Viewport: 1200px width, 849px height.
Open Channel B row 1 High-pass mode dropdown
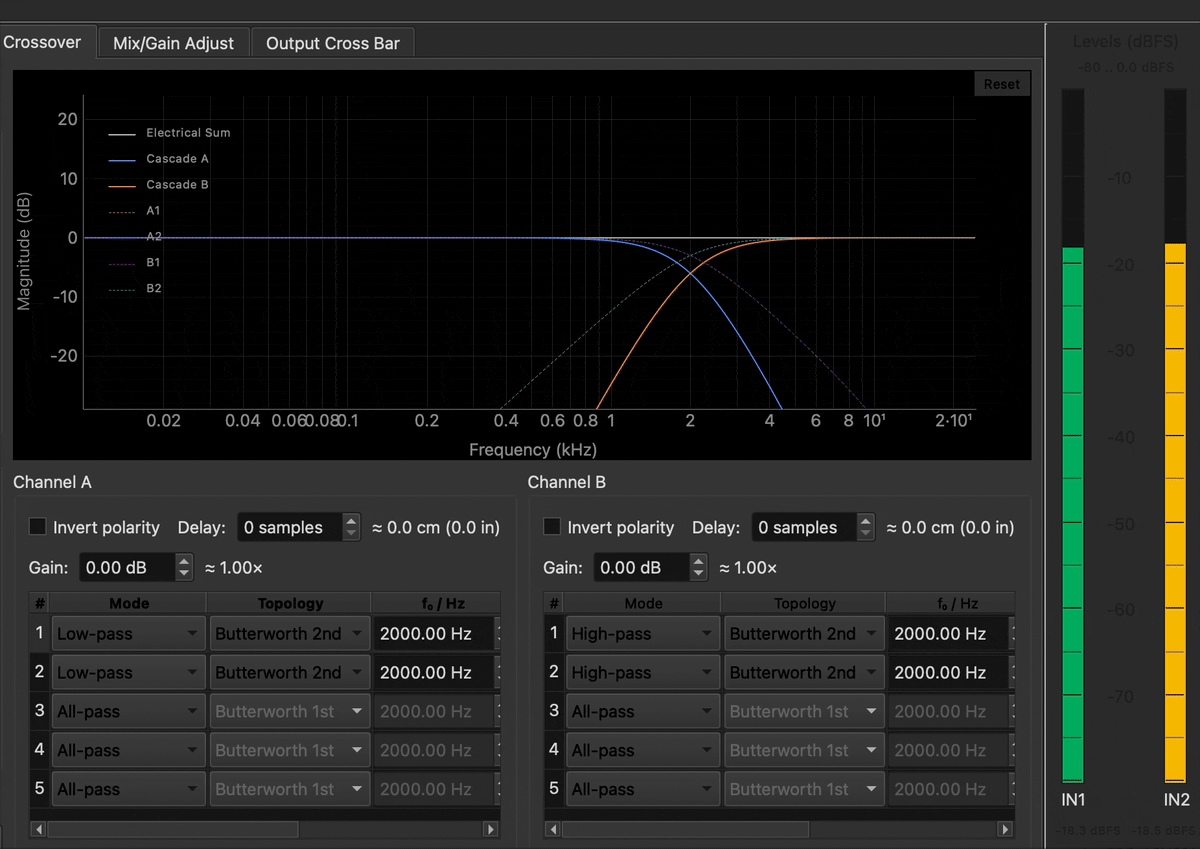(x=642, y=634)
